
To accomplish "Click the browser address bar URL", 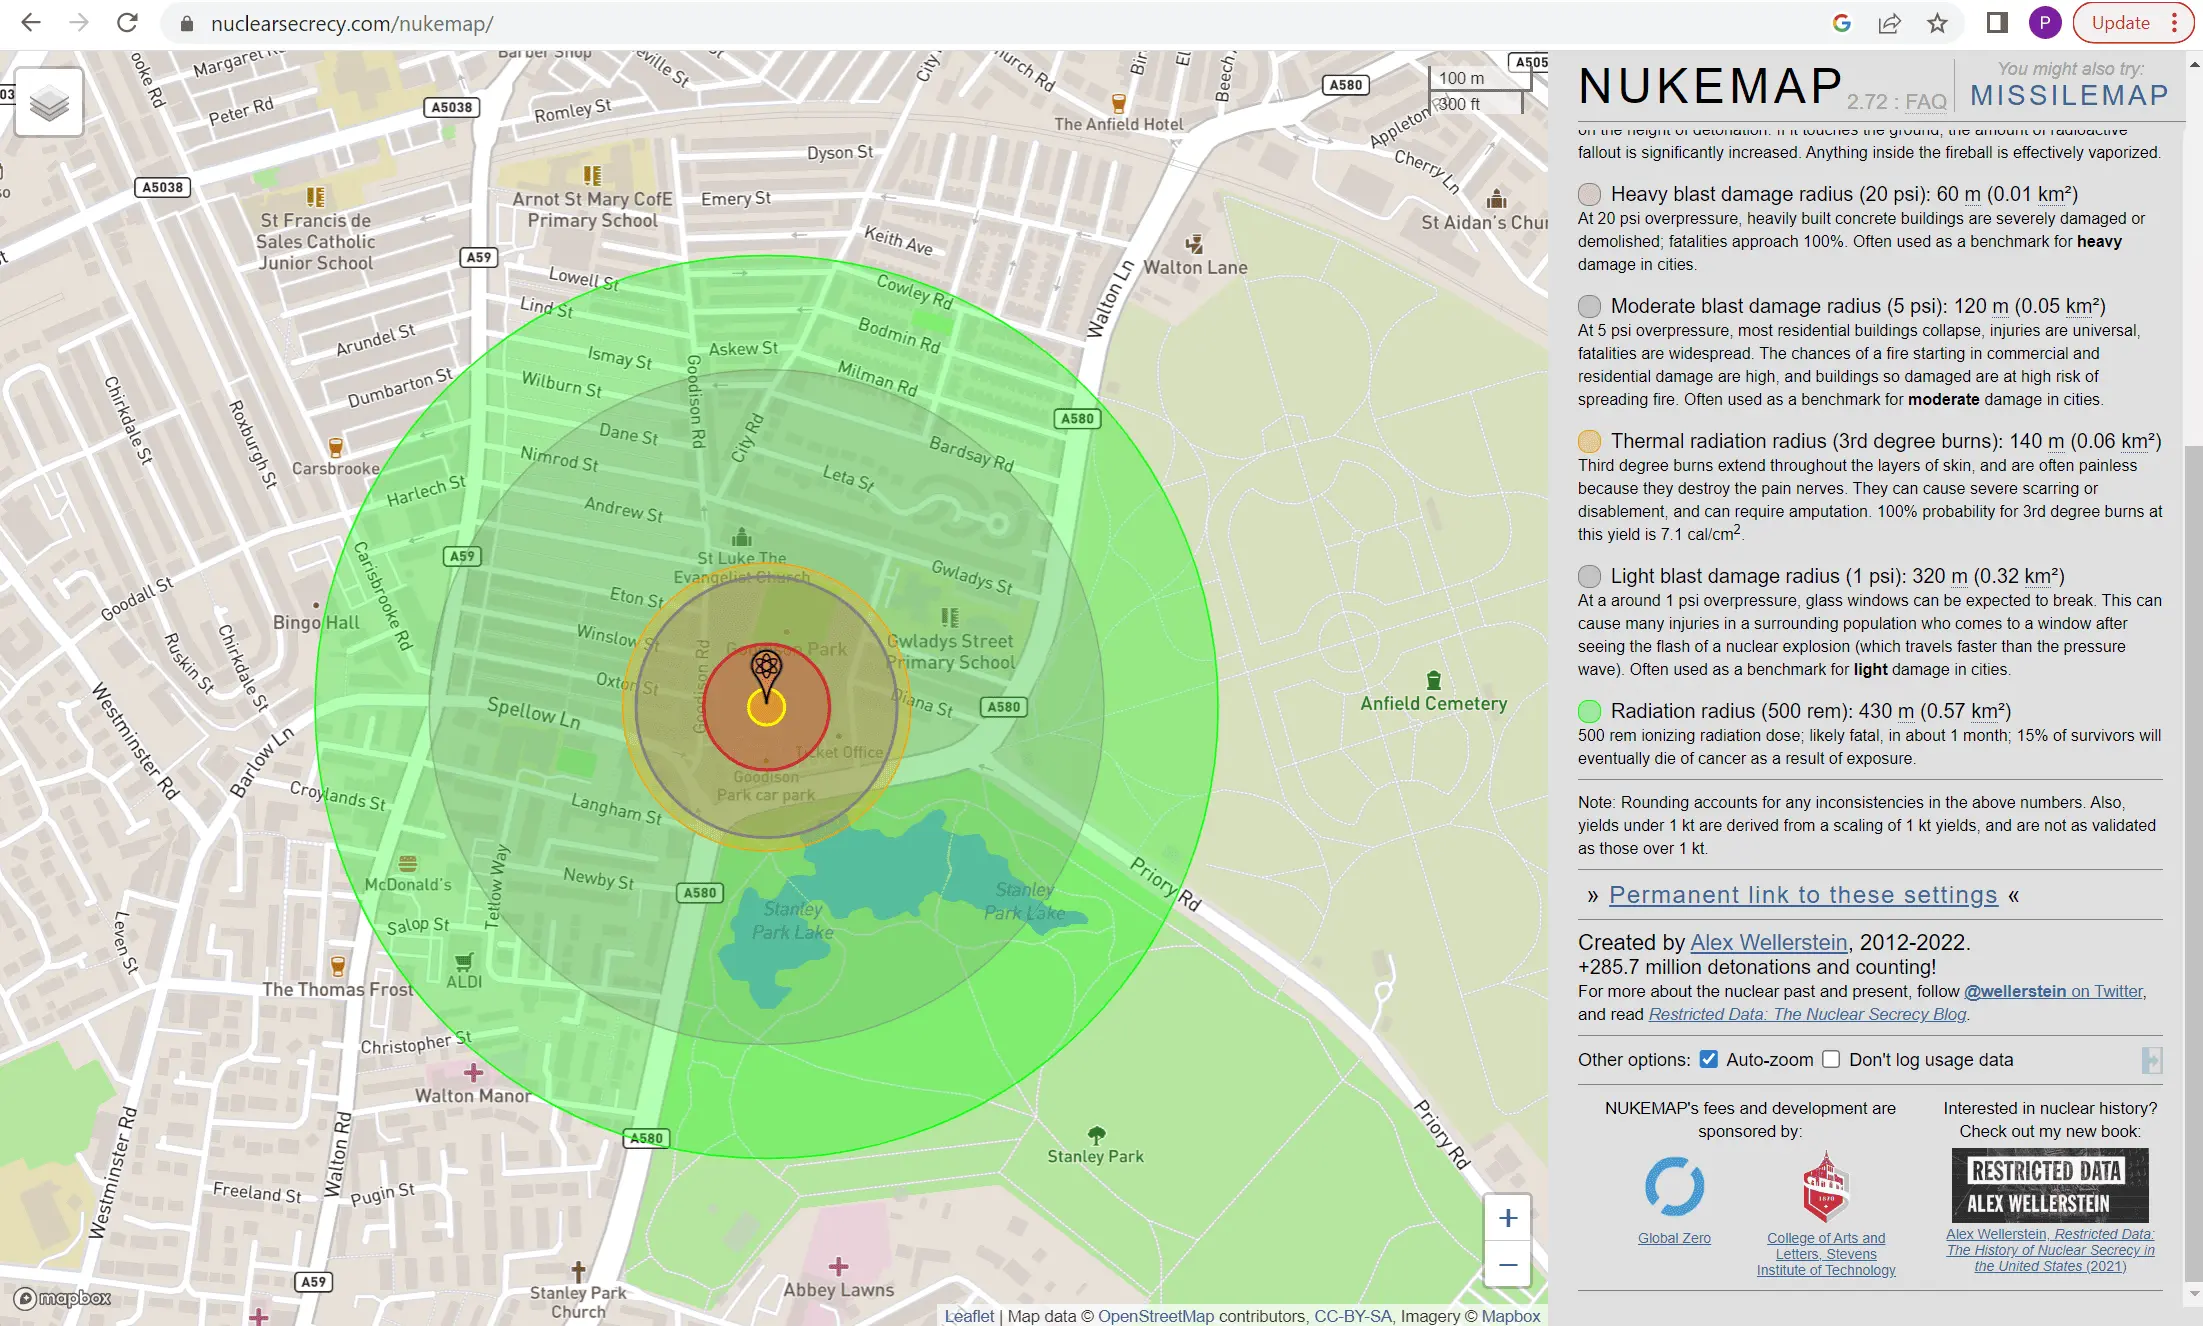I will 352,23.
